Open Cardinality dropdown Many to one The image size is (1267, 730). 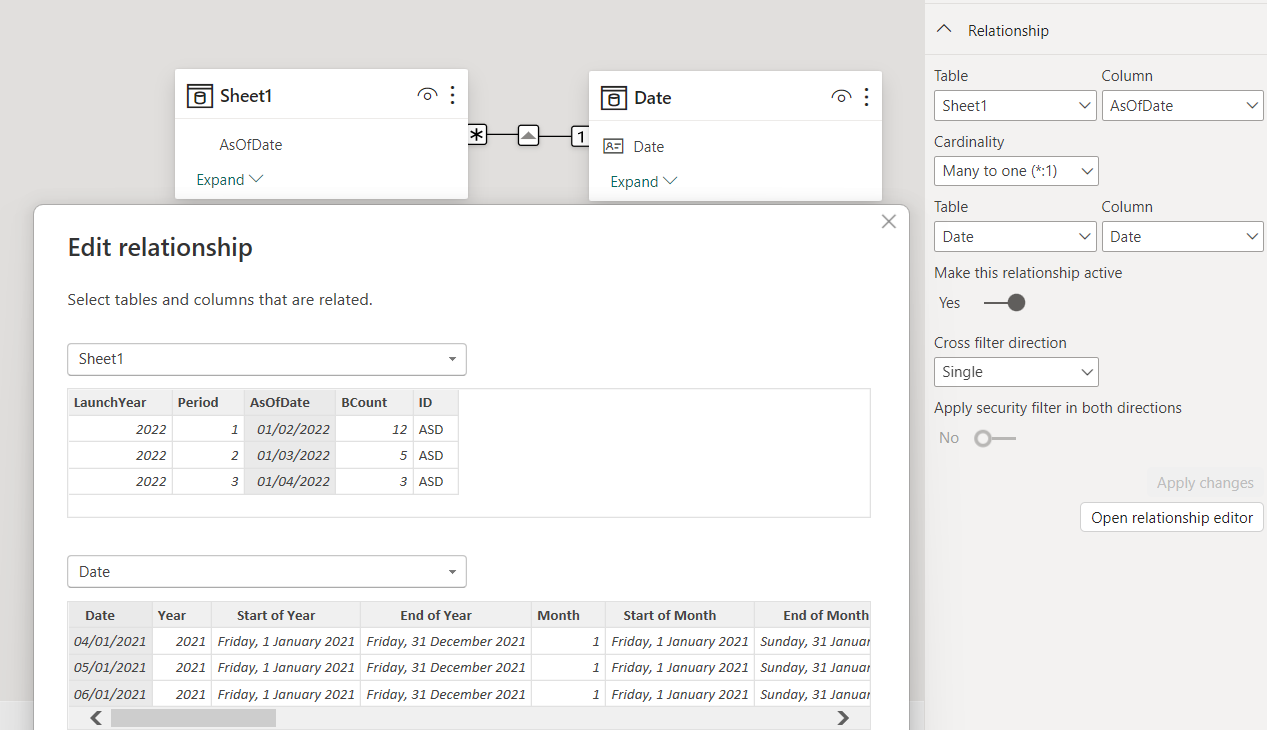tap(1016, 171)
